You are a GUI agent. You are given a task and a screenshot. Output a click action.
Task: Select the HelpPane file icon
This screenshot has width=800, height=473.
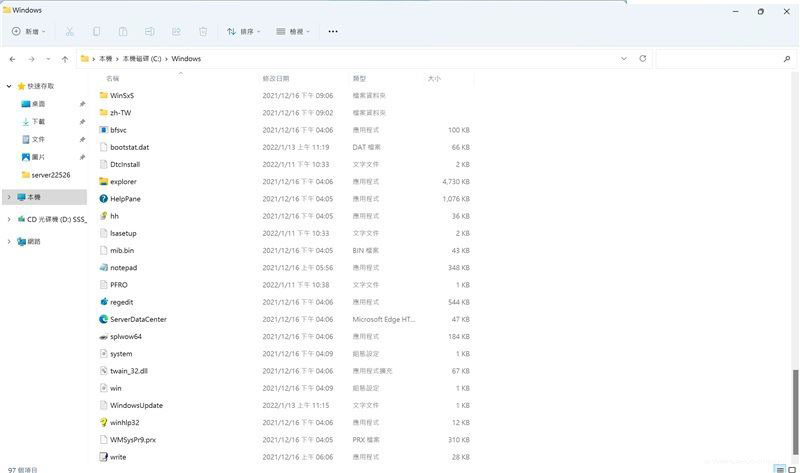tap(103, 199)
